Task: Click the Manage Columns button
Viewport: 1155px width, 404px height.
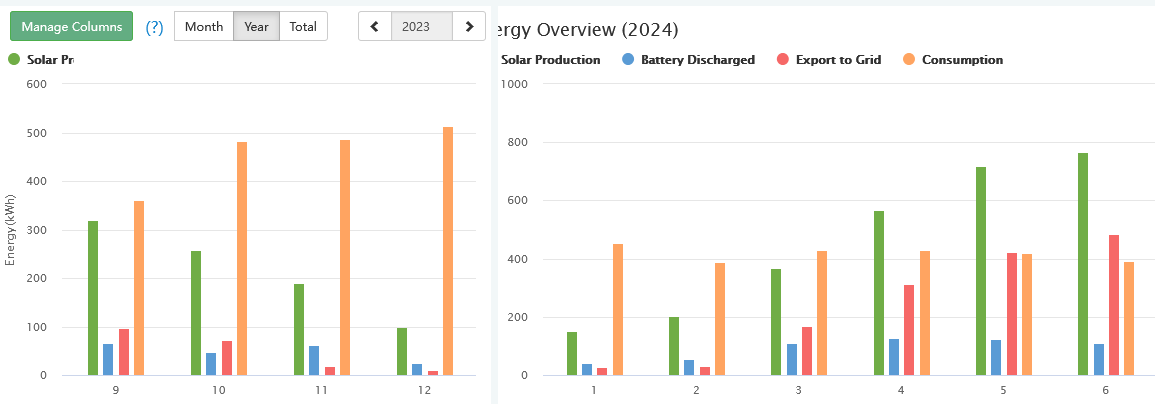Action: coord(71,27)
